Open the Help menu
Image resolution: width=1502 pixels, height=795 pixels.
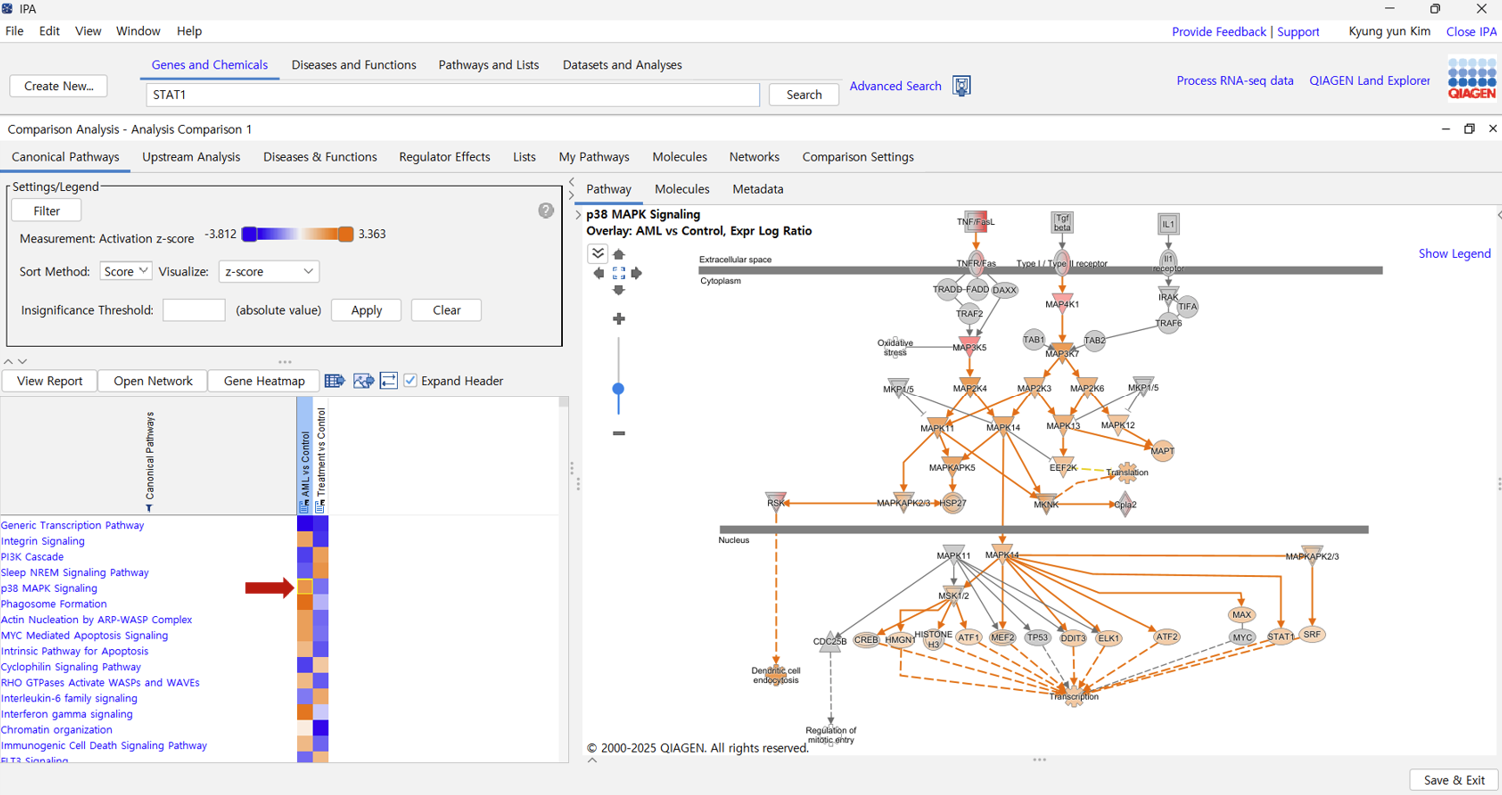click(189, 31)
